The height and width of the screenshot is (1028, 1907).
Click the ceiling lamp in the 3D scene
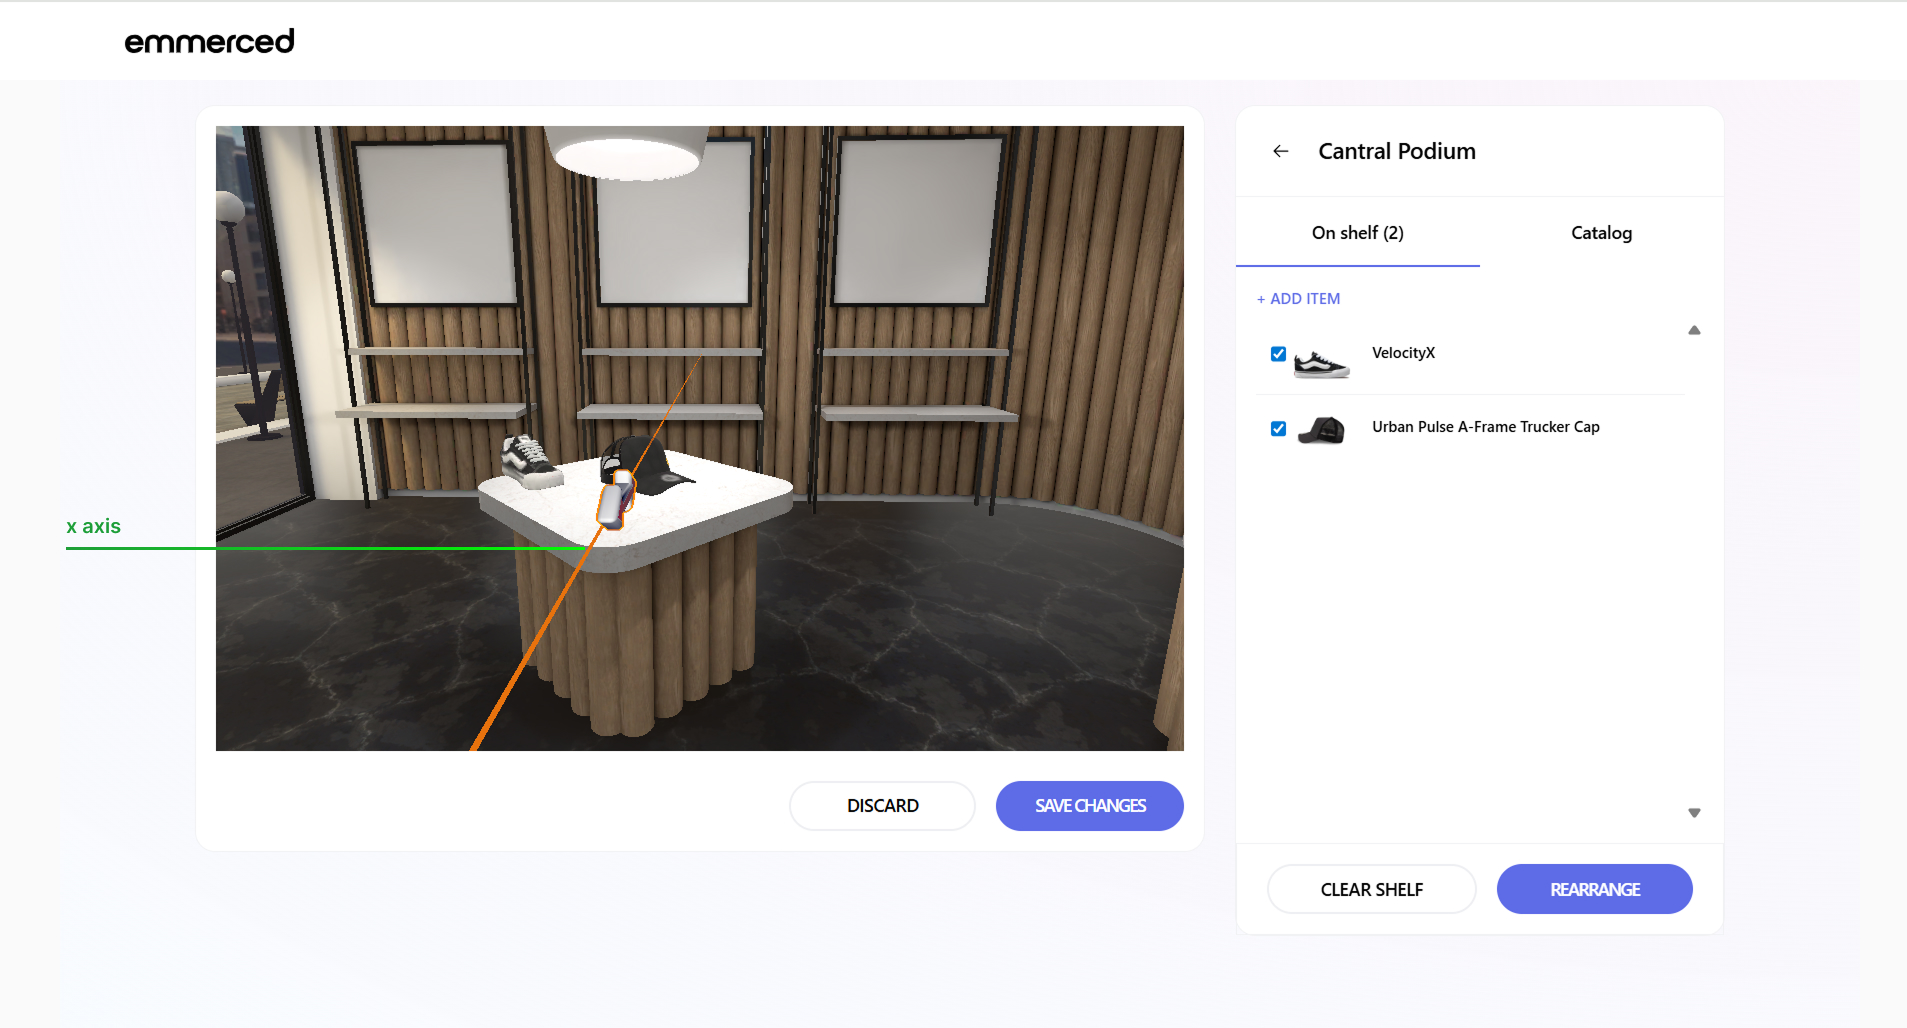click(x=627, y=152)
